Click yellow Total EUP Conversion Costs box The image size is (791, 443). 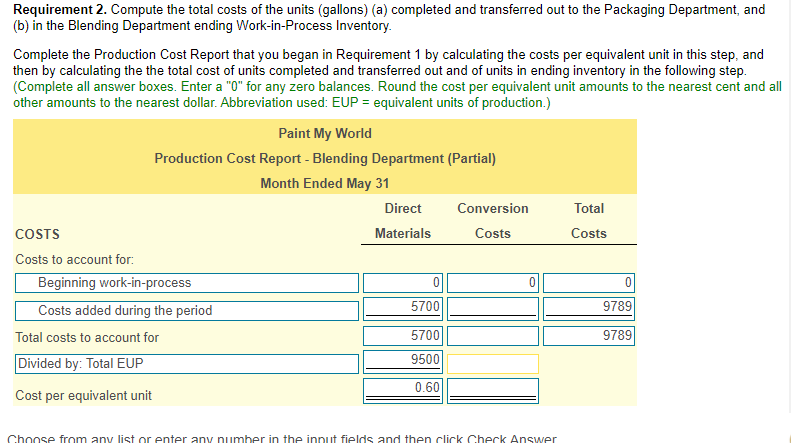tap(493, 364)
